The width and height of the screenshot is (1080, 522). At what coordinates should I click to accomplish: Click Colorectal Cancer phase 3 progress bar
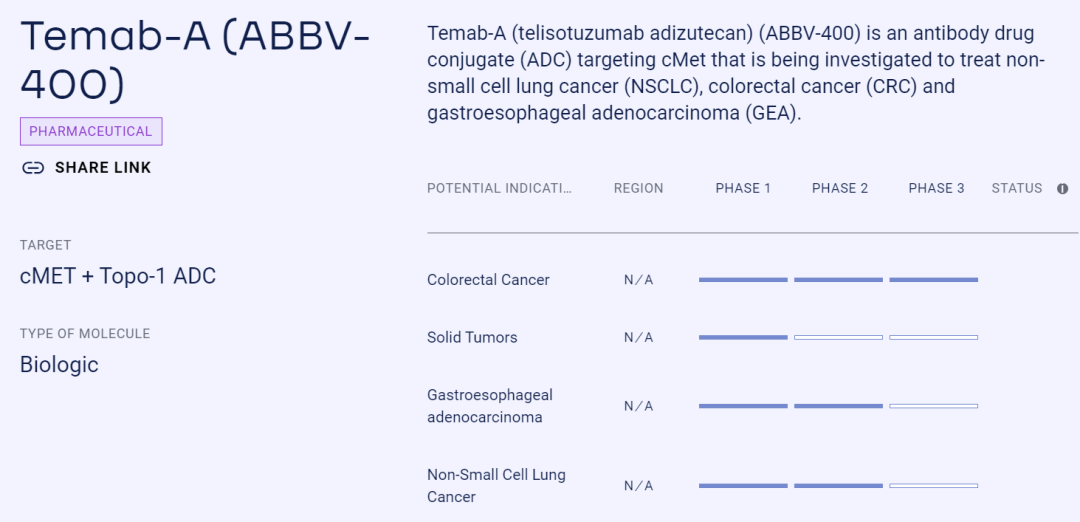point(933,280)
